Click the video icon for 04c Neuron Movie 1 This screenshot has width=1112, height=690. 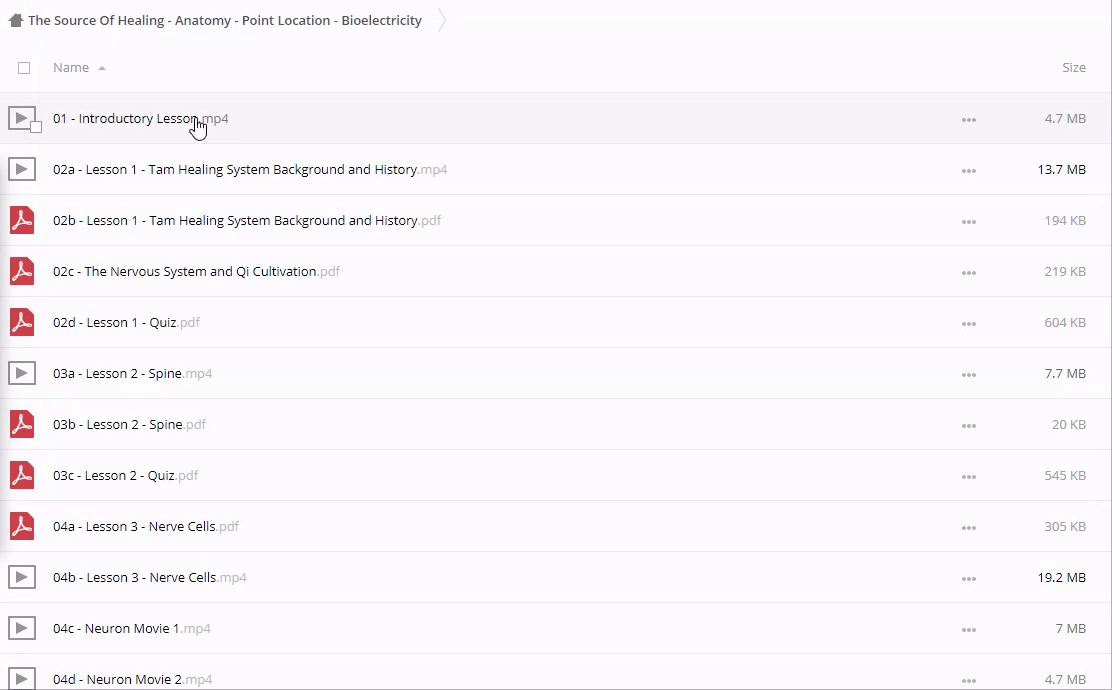(x=22, y=628)
